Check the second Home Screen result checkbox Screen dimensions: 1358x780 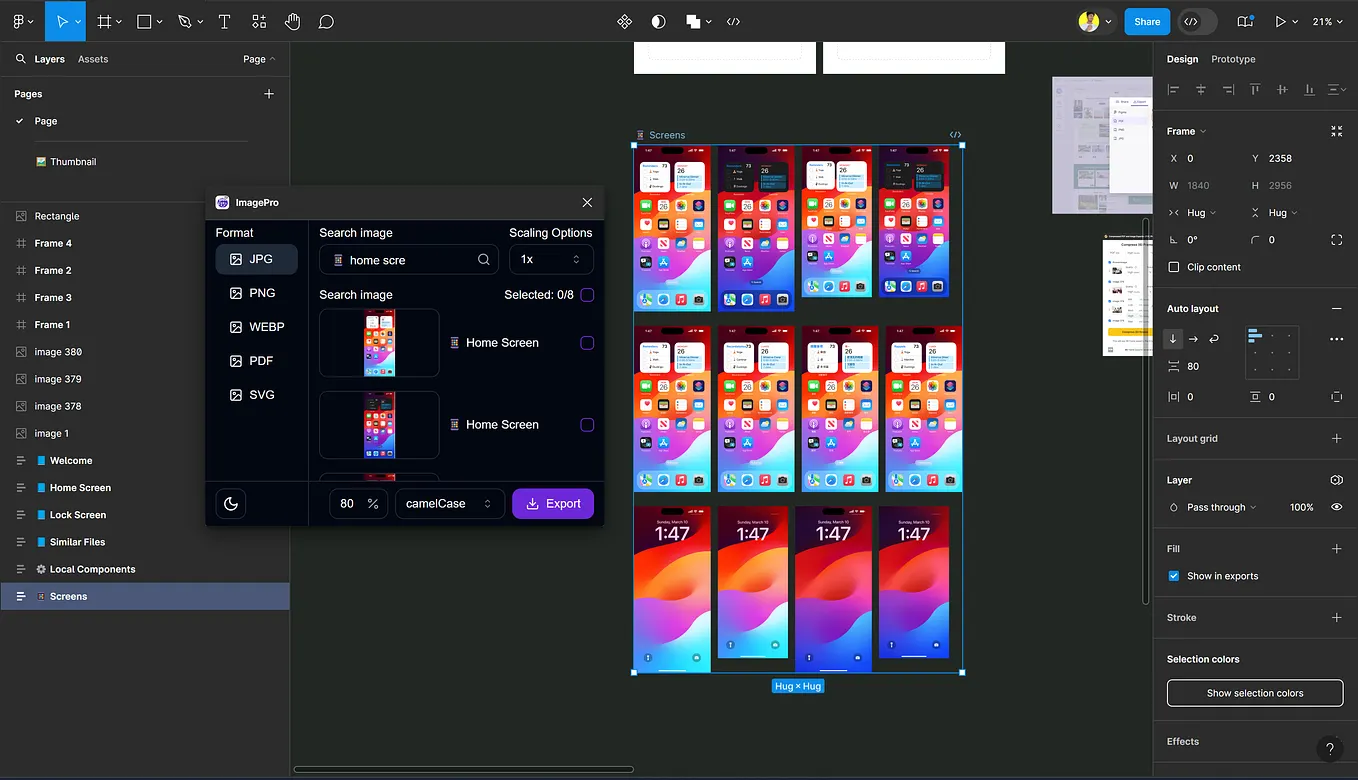(587, 425)
